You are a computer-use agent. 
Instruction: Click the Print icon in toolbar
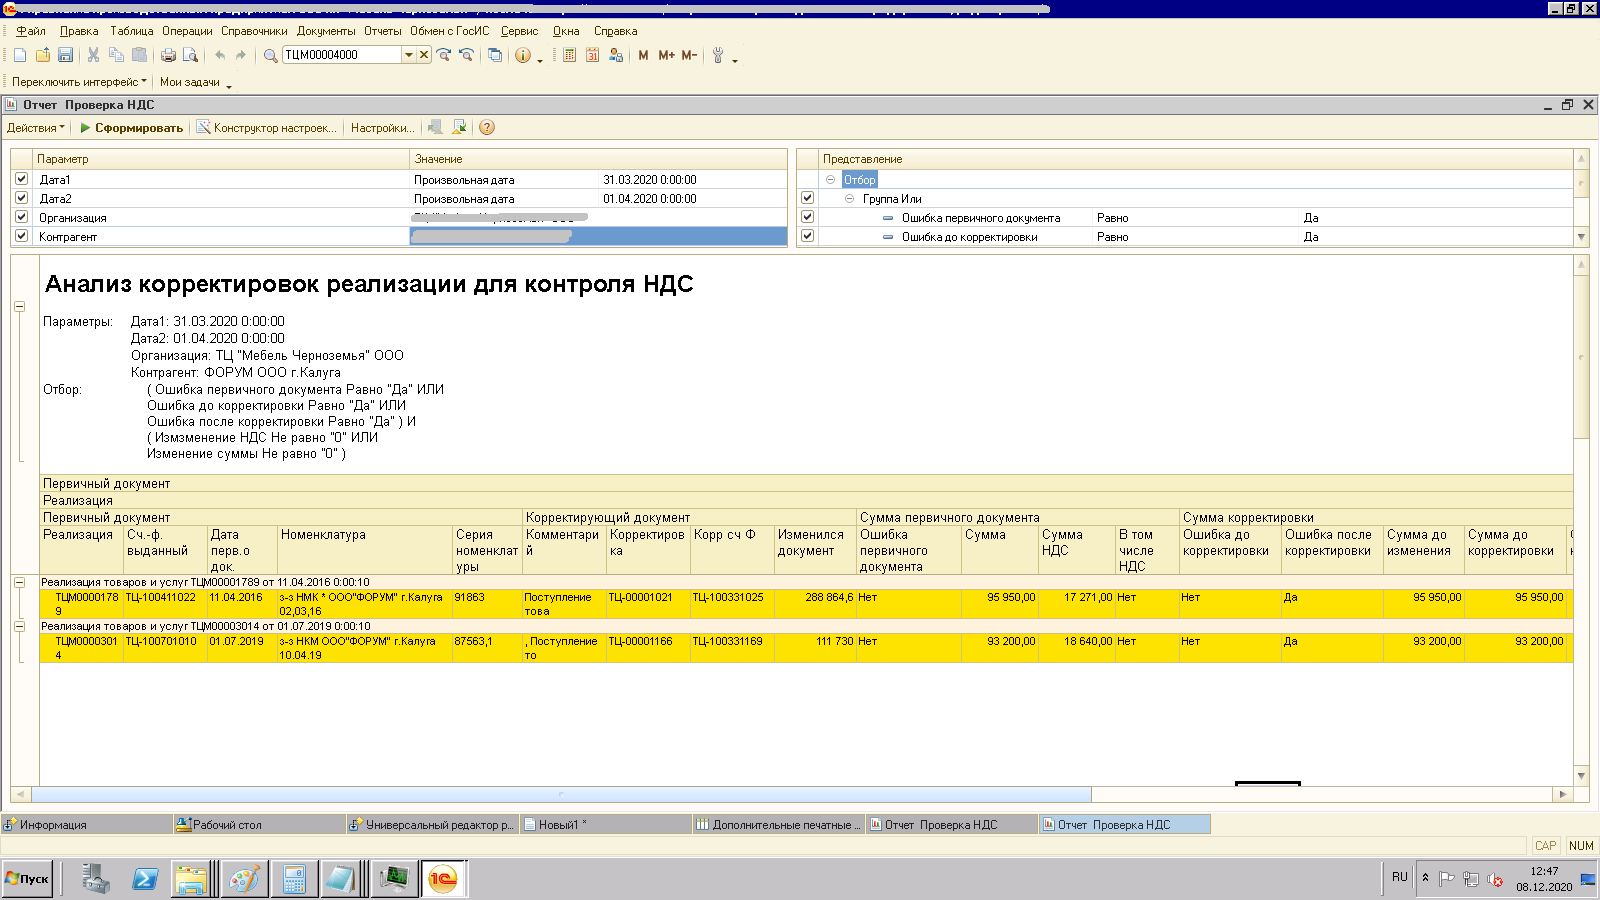point(168,55)
